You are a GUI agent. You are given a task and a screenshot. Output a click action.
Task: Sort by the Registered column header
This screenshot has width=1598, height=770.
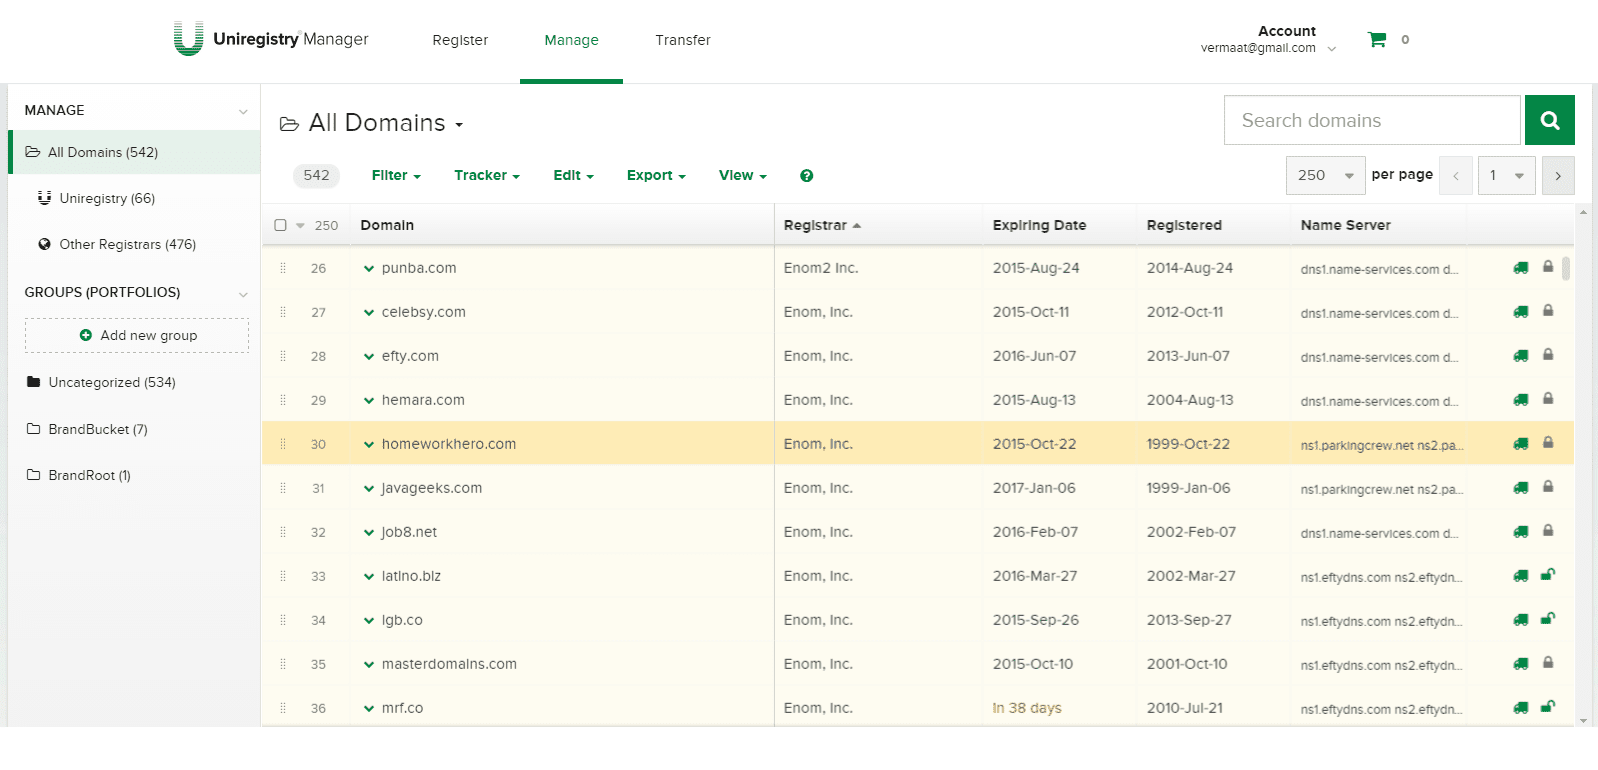(x=1184, y=225)
